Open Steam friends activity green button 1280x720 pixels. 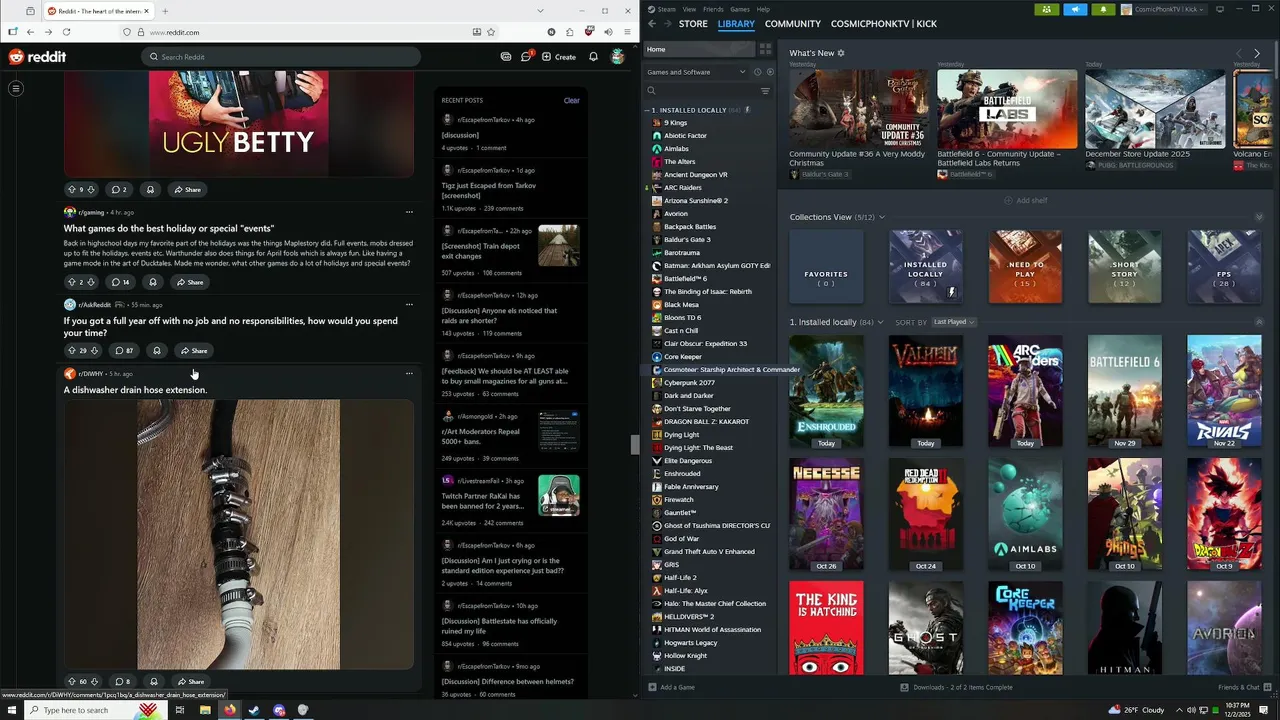pyautogui.click(x=1047, y=9)
